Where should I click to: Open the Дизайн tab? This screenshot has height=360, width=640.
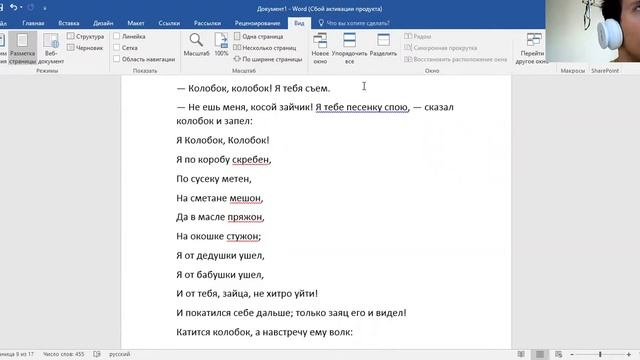click(103, 23)
